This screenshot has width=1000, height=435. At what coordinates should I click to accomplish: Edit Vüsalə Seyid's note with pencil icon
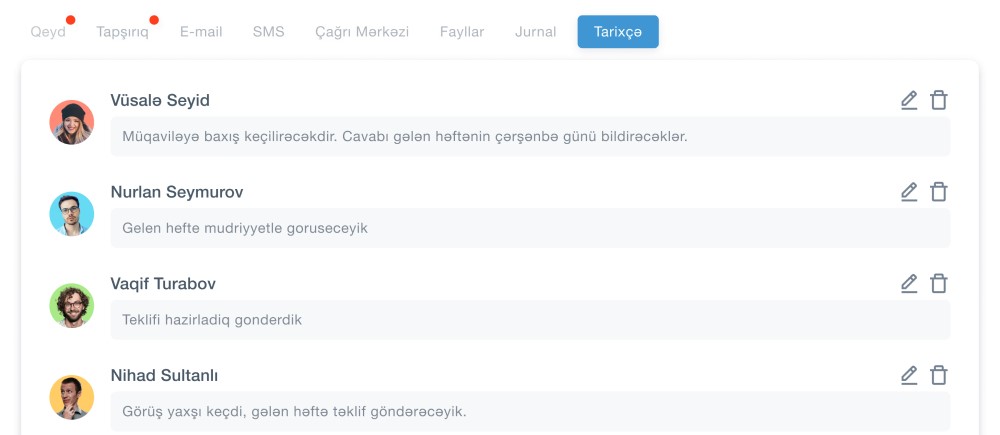point(908,100)
